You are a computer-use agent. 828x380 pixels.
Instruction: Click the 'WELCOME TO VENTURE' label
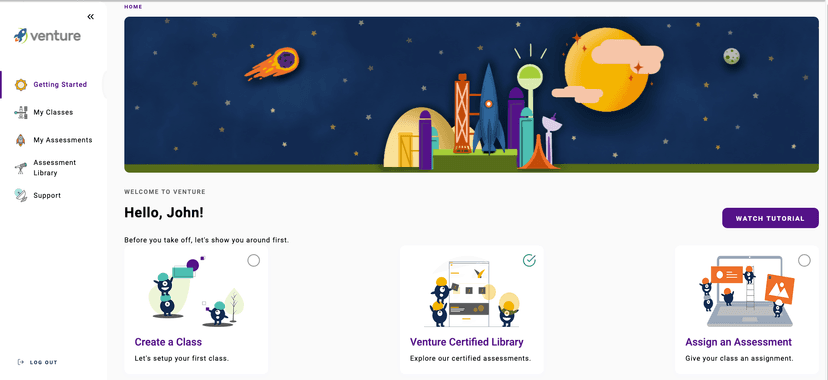(165, 192)
